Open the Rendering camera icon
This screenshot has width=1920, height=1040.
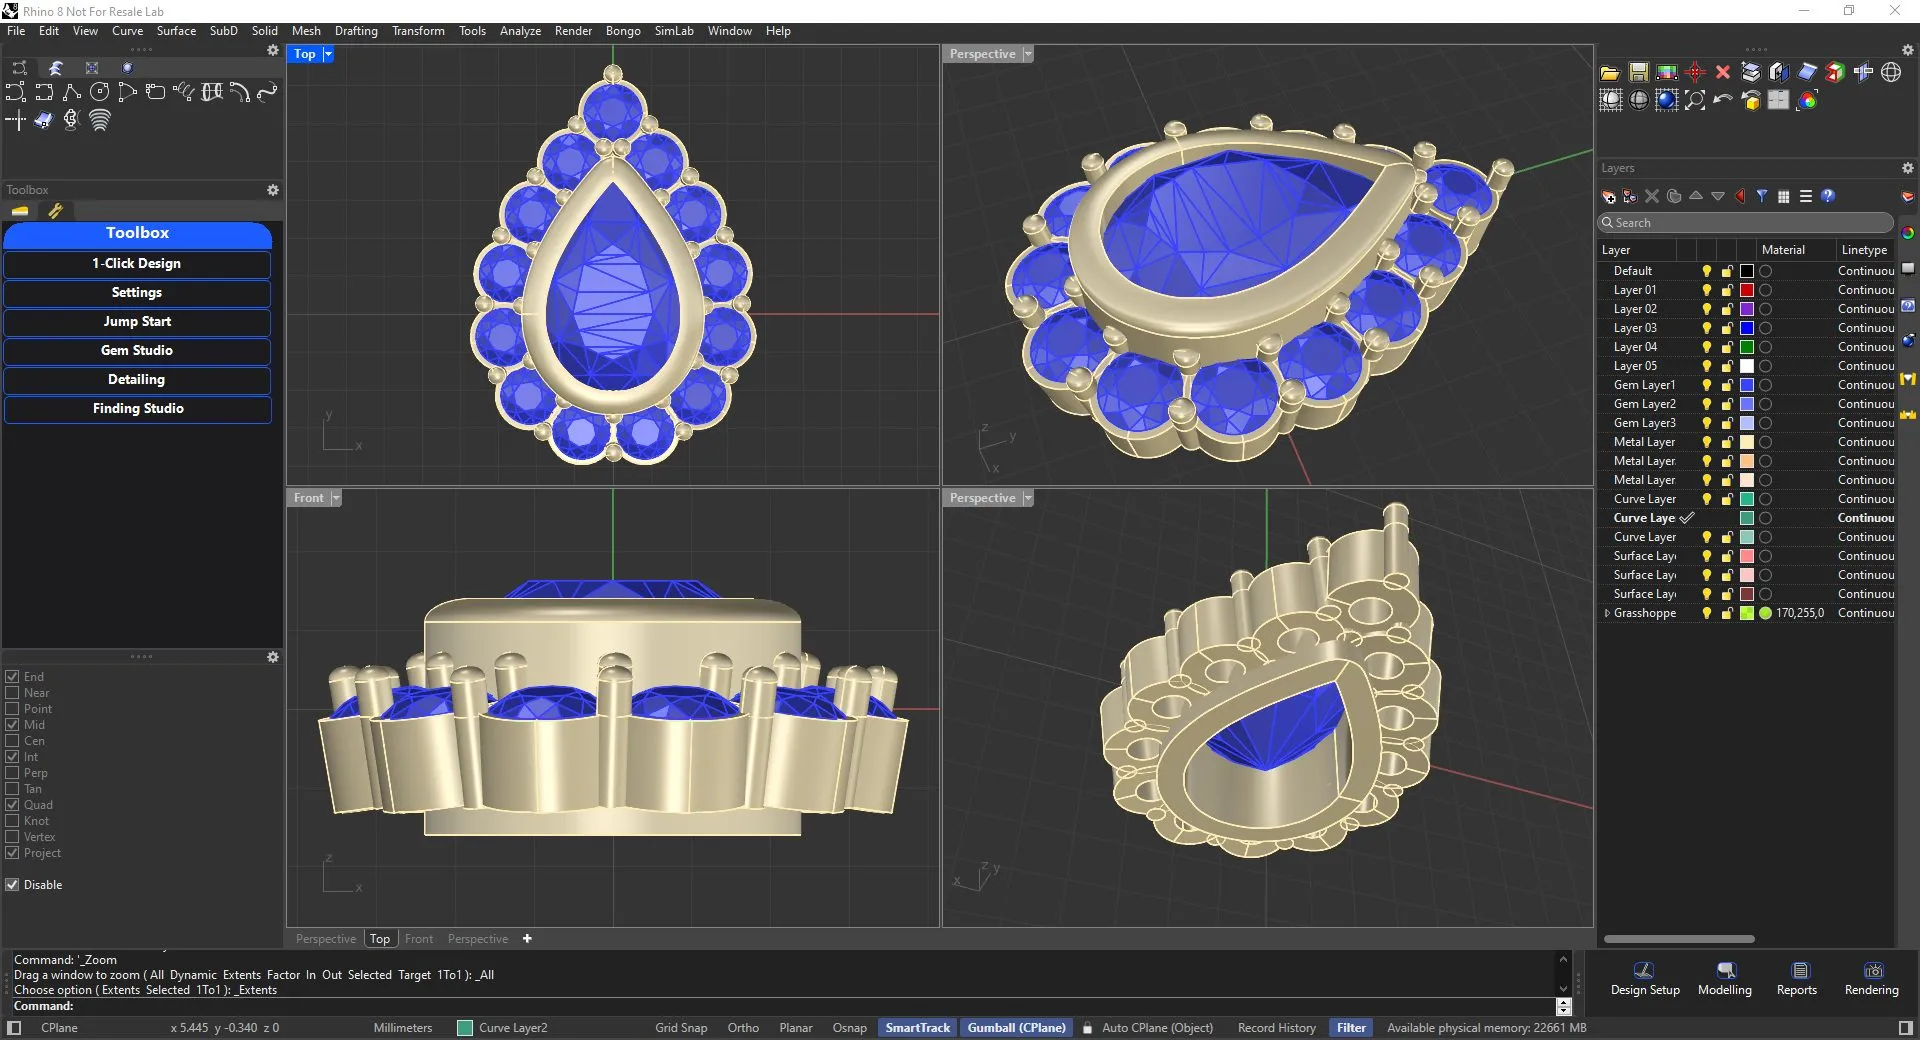1872,971
